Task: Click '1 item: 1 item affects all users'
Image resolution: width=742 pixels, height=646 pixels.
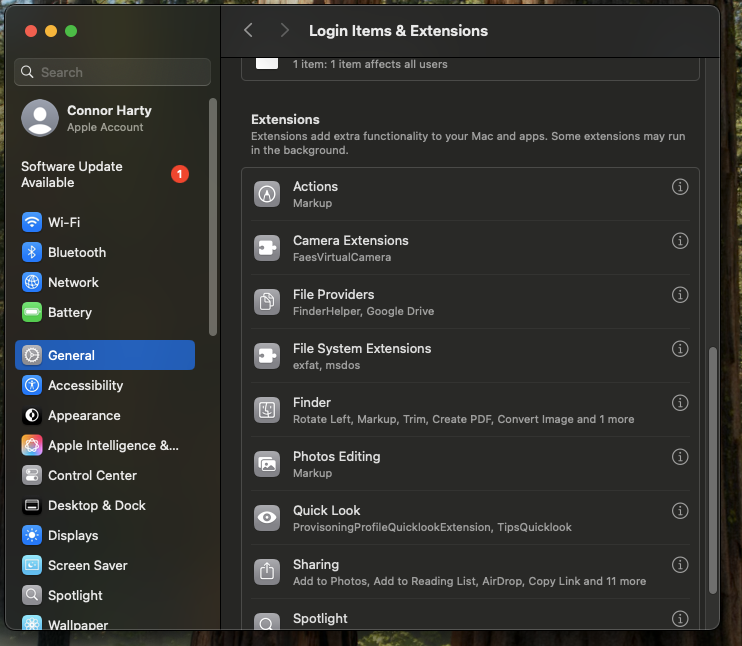Action: pos(370,64)
